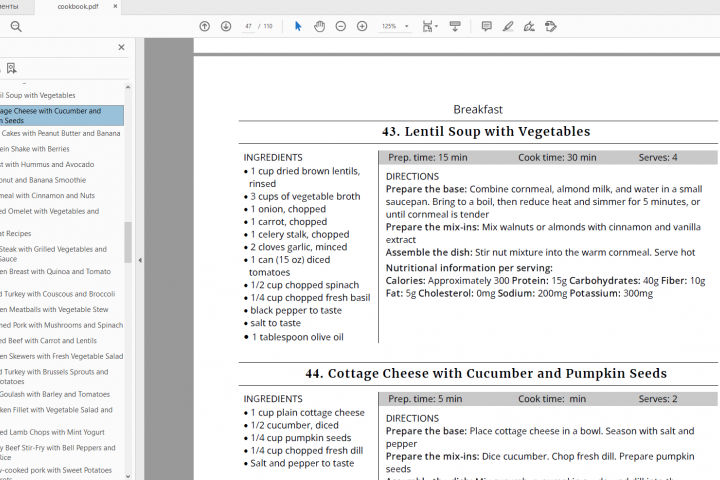Close the cookbook.pdf tab
Viewport: 720px width, 480px height.
point(115,6)
